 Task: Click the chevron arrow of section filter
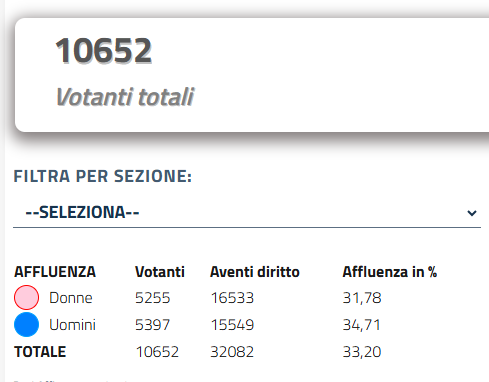click(x=472, y=213)
